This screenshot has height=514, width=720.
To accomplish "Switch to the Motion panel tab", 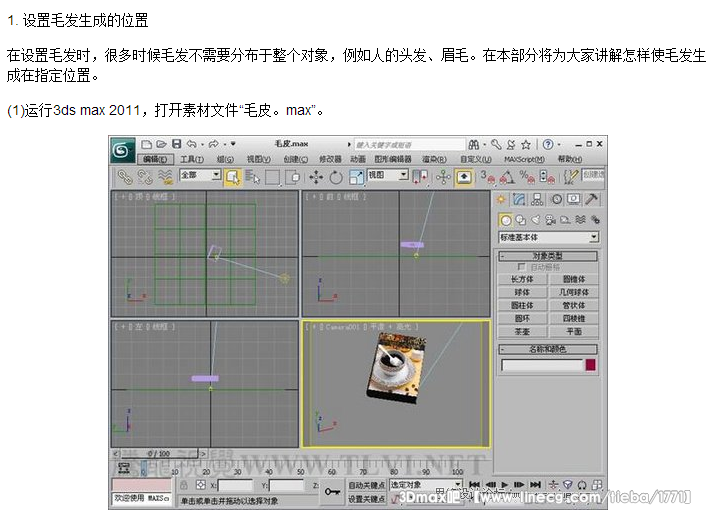I will pos(557,199).
